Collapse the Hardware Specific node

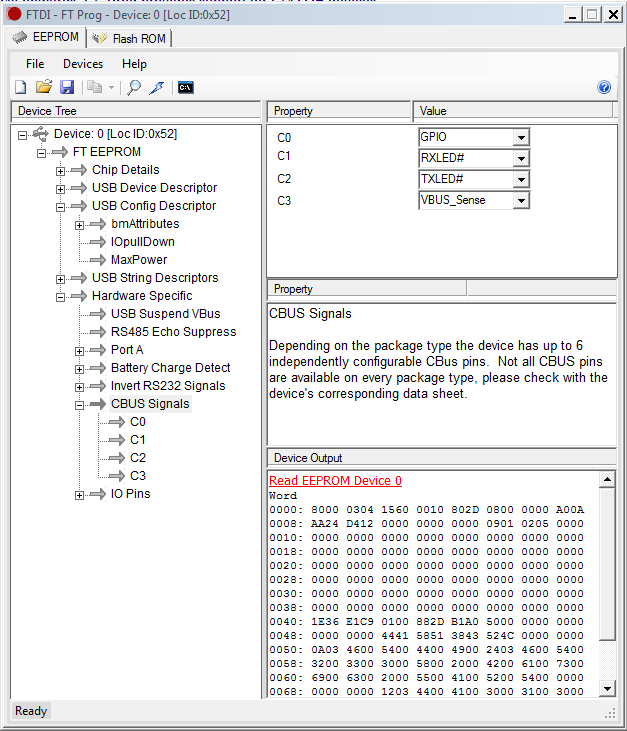(x=61, y=297)
